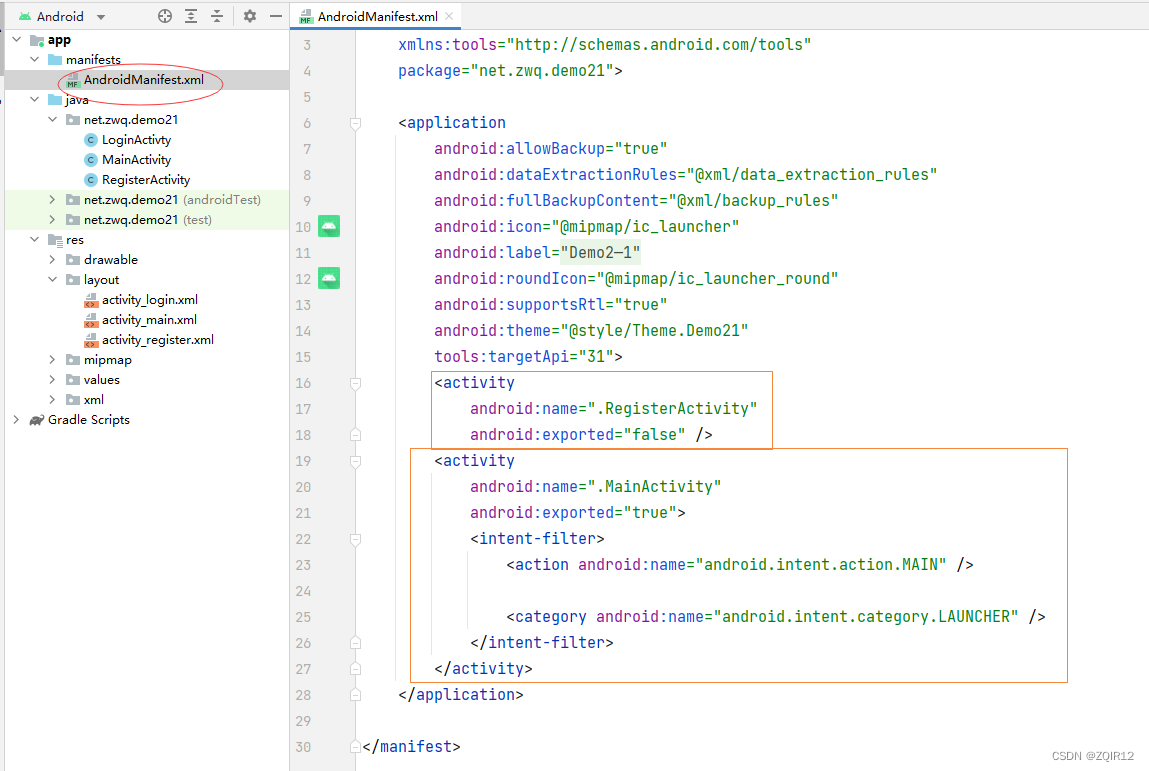Viewport: 1149px width, 771px height.
Task: Fold the application tag at line 6
Action: point(355,123)
